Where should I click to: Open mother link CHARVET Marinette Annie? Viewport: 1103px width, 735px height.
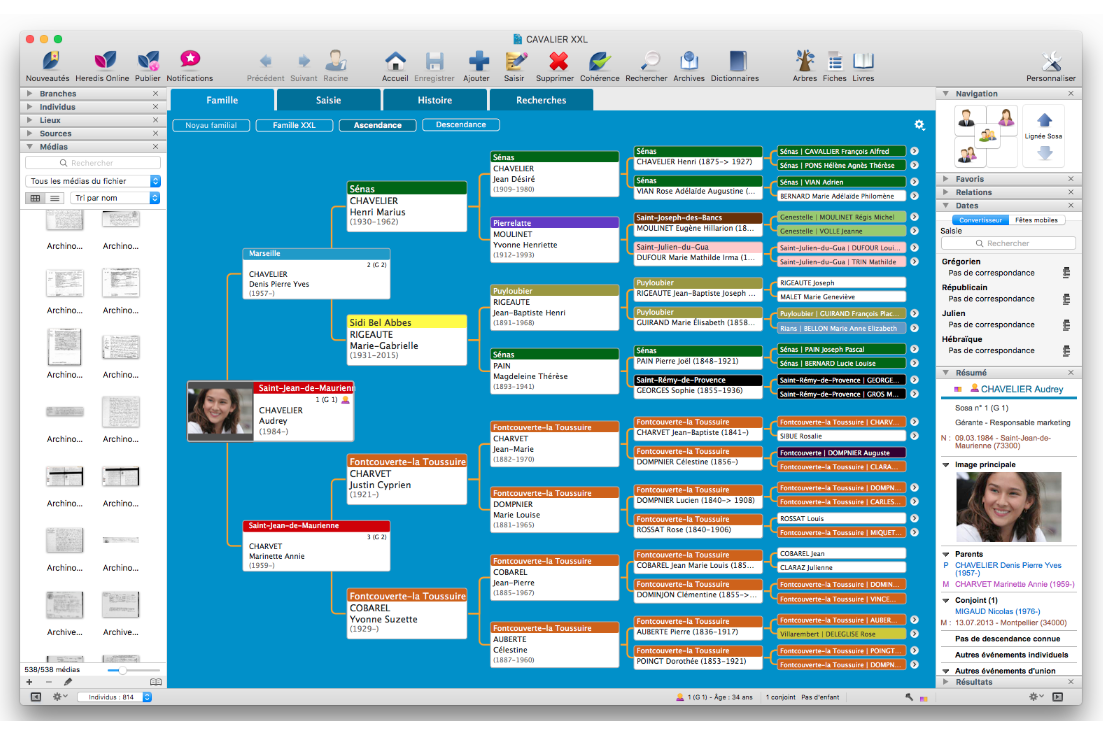coord(1014,584)
